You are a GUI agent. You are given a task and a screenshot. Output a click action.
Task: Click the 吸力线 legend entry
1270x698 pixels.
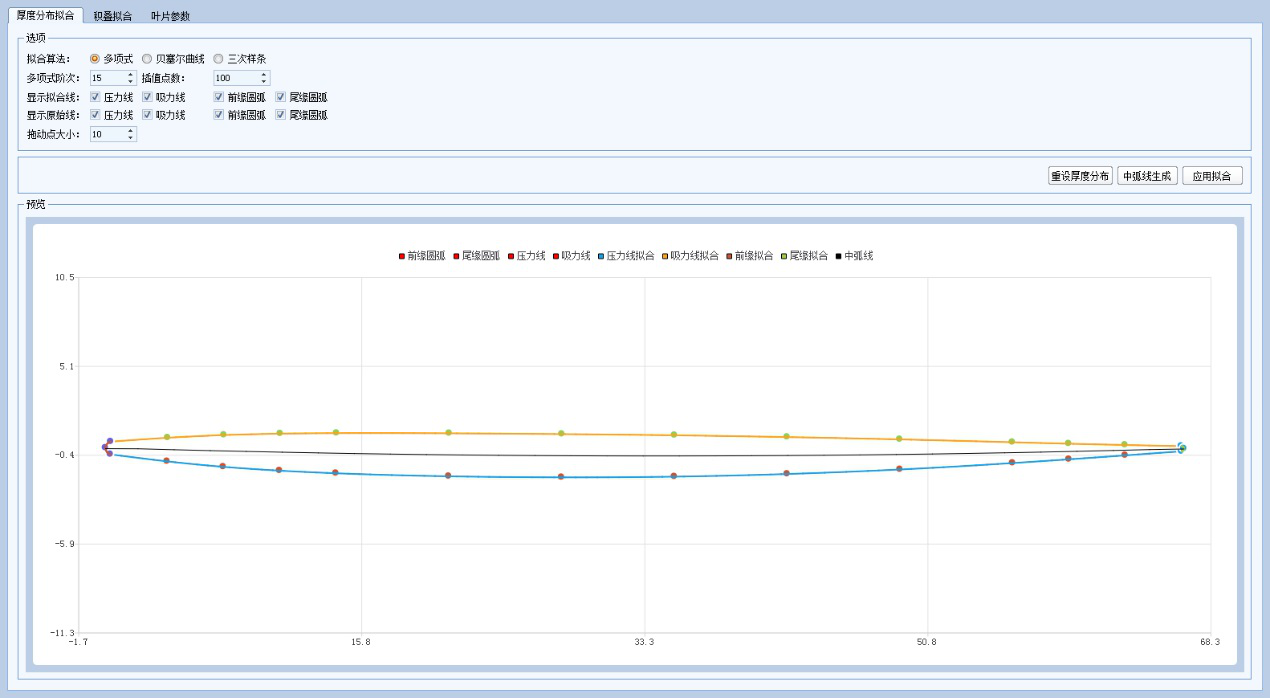(572, 256)
